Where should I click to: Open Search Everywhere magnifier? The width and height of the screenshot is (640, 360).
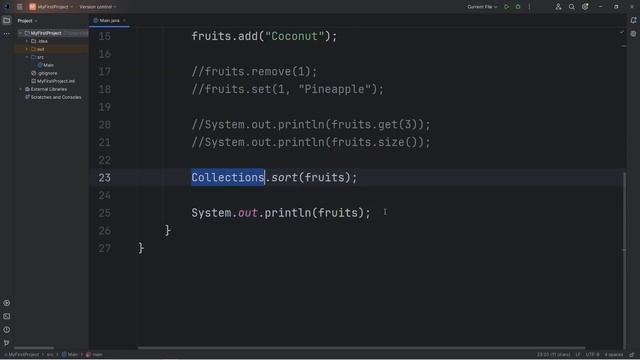(x=571, y=7)
